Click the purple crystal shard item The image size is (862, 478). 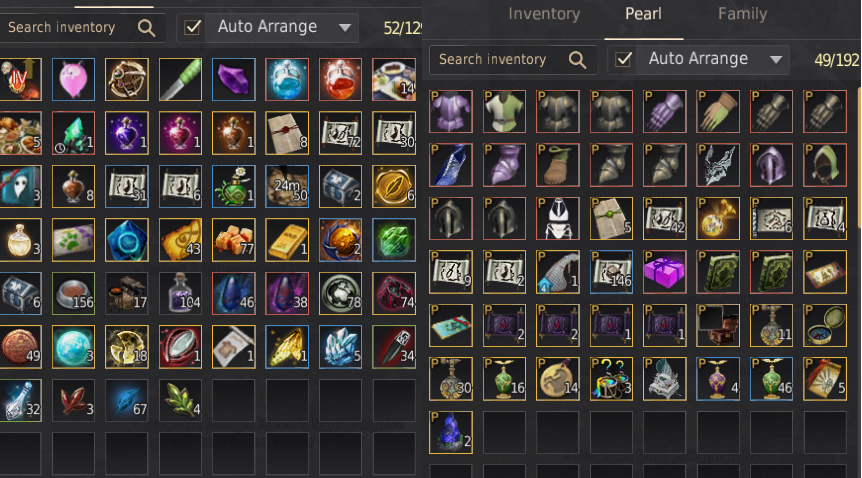click(x=234, y=79)
